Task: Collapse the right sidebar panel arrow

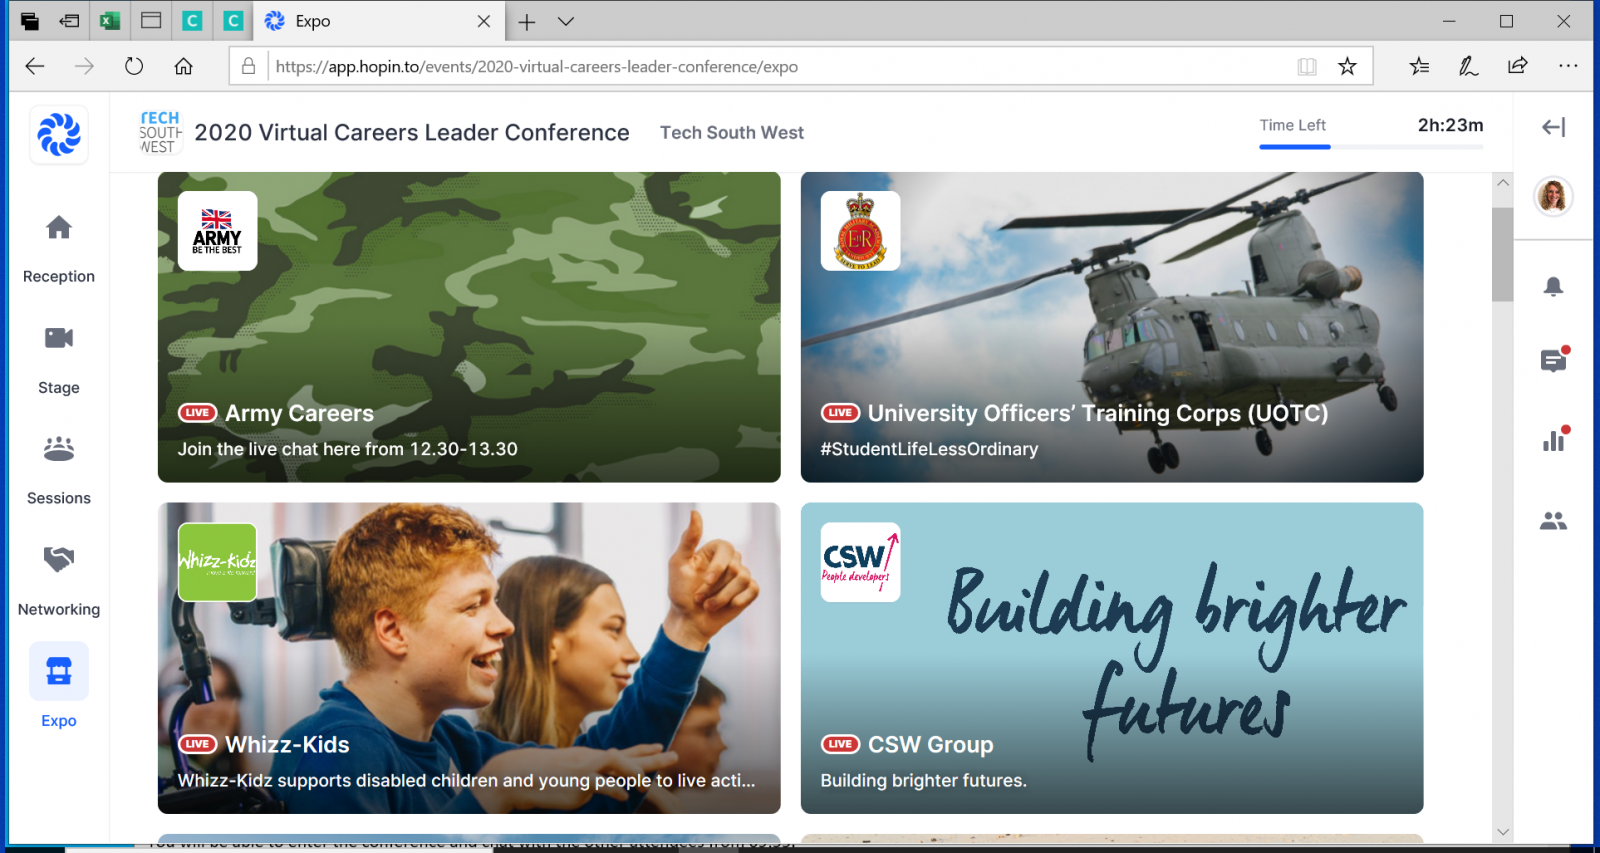Action: point(1553,127)
